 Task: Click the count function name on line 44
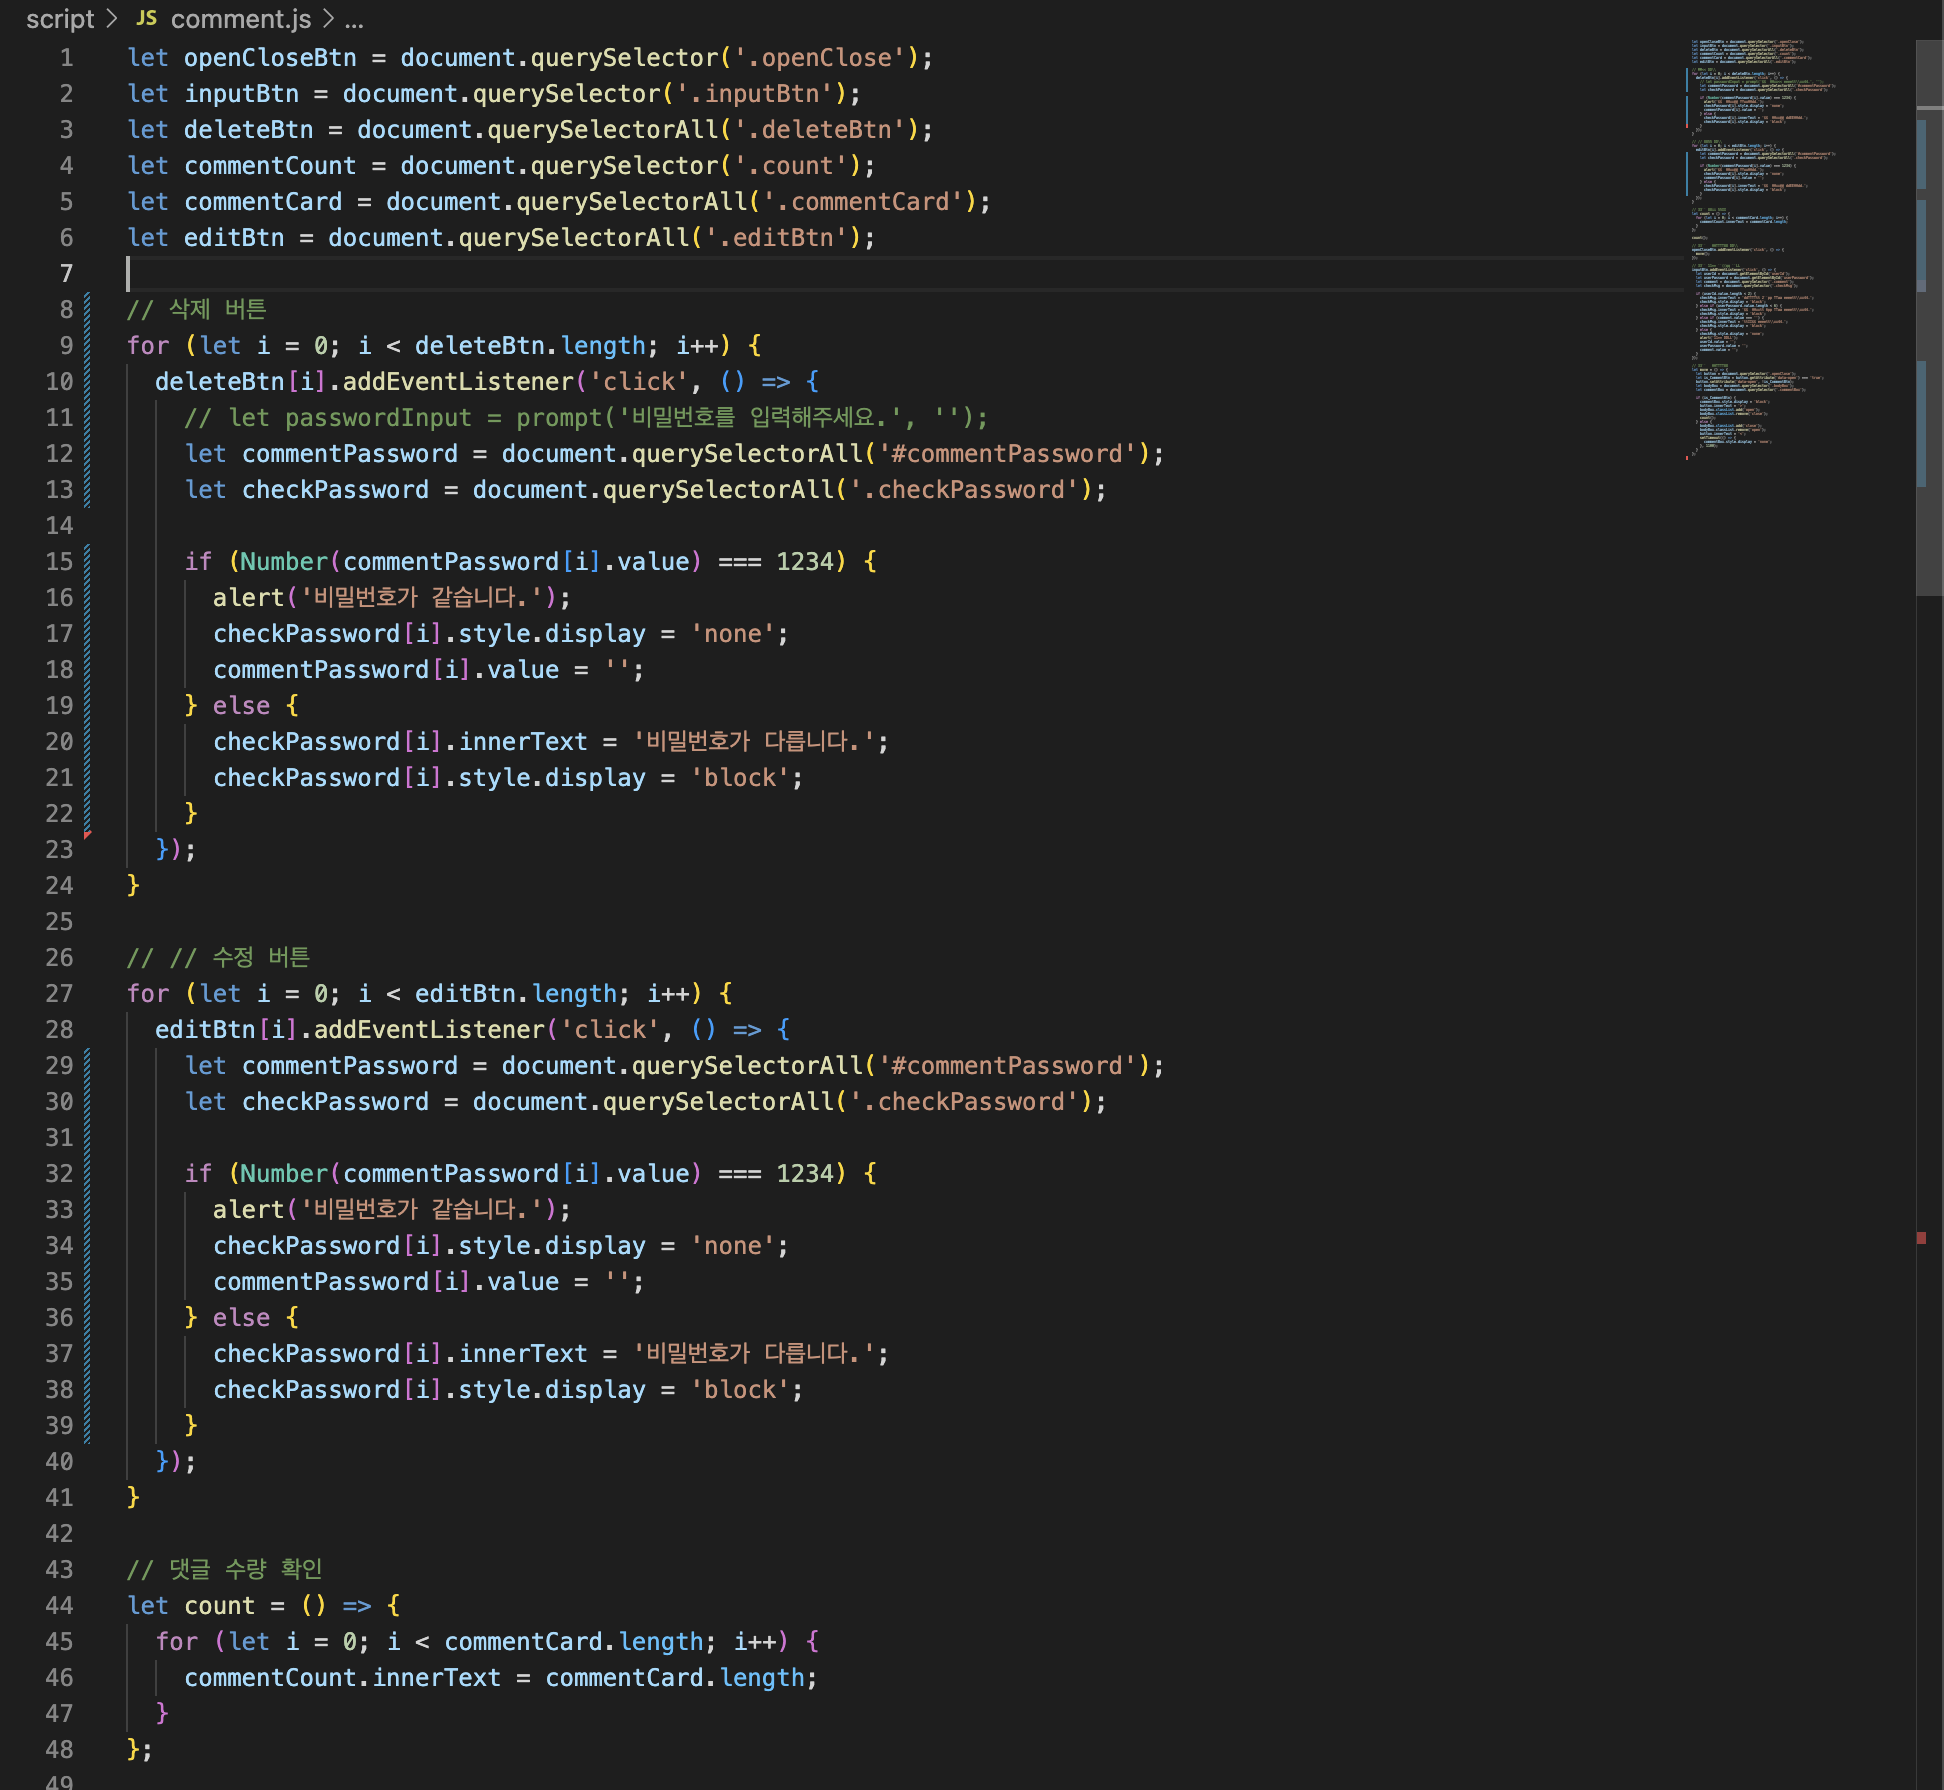(x=219, y=1606)
